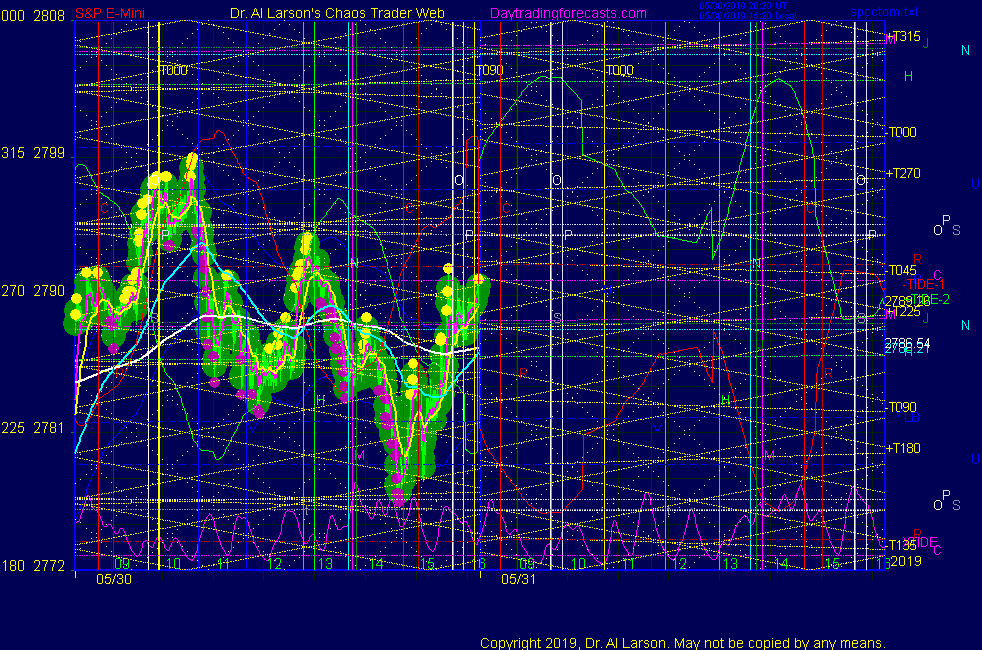The image size is (982, 650).
Task: Click the red "-TIDE-1" label
Action: click(x=923, y=285)
